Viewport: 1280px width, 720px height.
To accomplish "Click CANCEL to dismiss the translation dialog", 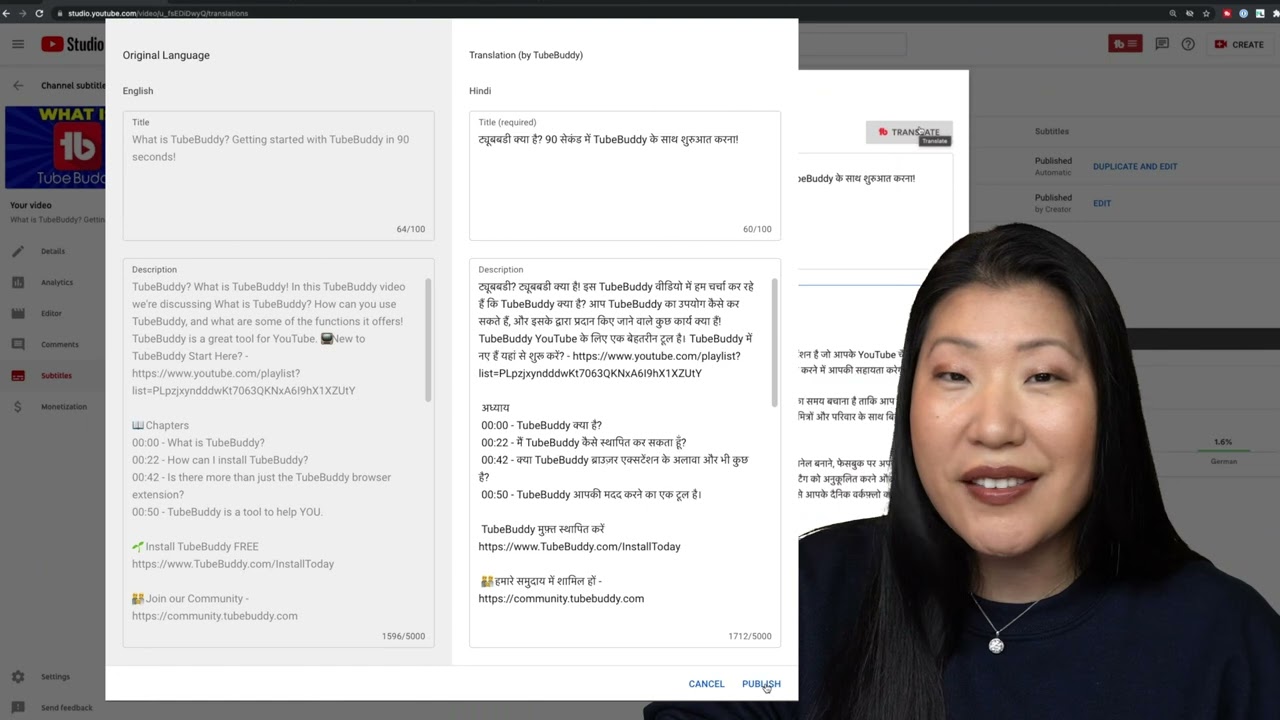I will [706, 684].
